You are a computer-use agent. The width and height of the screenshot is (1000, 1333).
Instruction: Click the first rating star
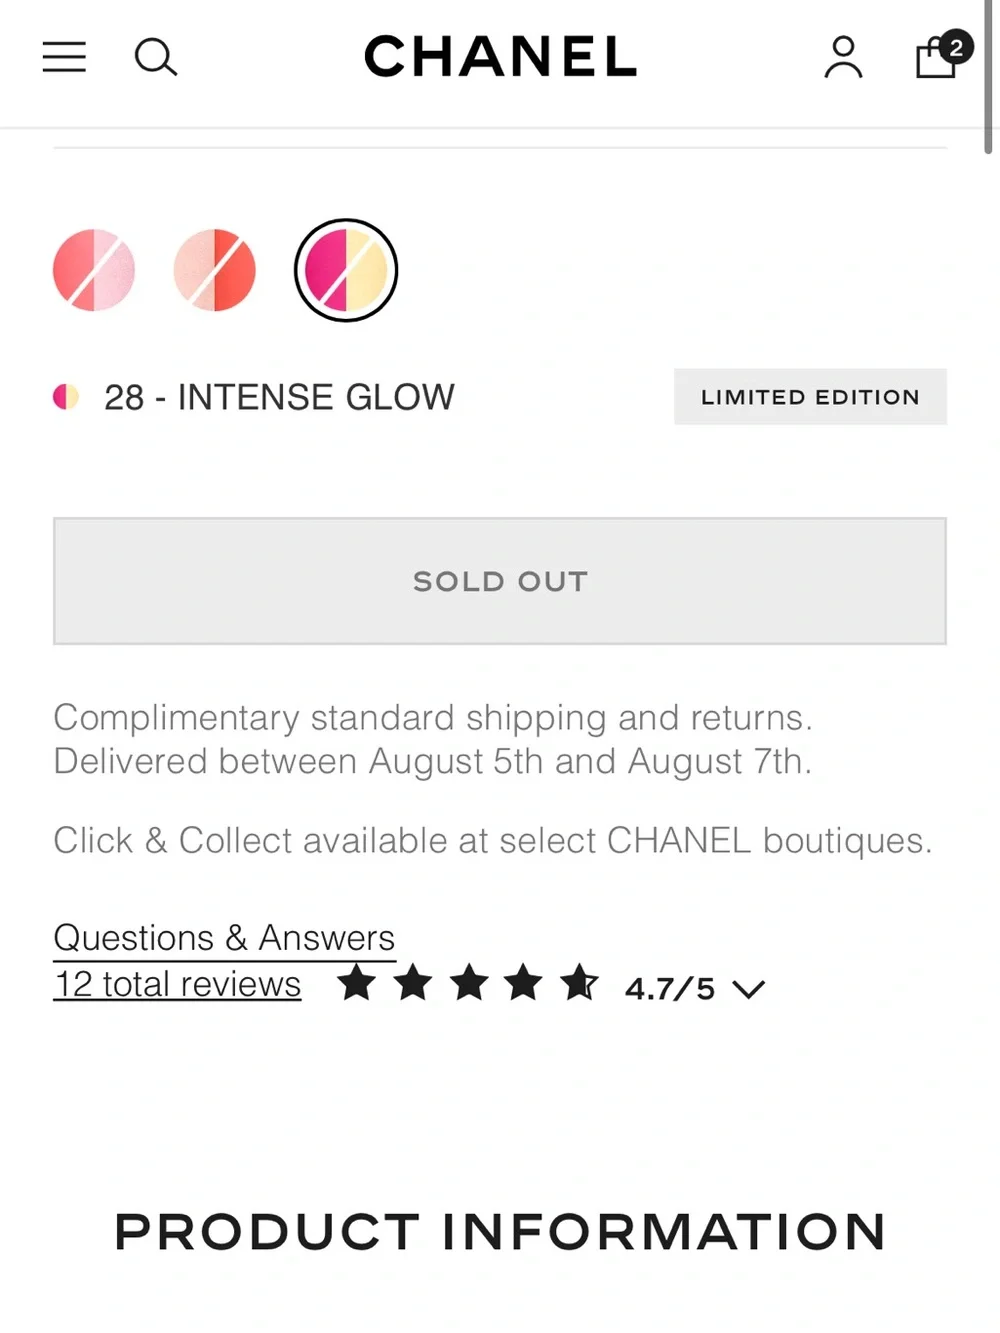pos(356,983)
